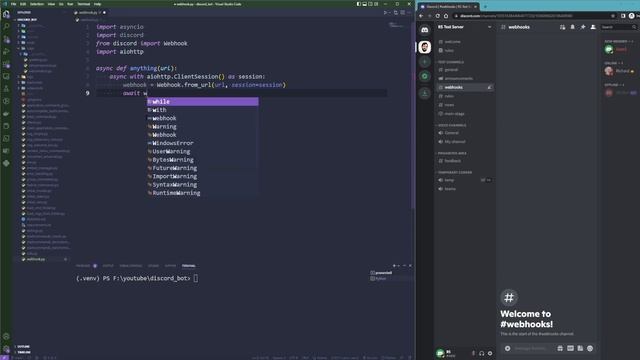The height and width of the screenshot is (360, 640).
Task: Choose 'WindowsError' in the autocomplete list
Action: pos(202,143)
